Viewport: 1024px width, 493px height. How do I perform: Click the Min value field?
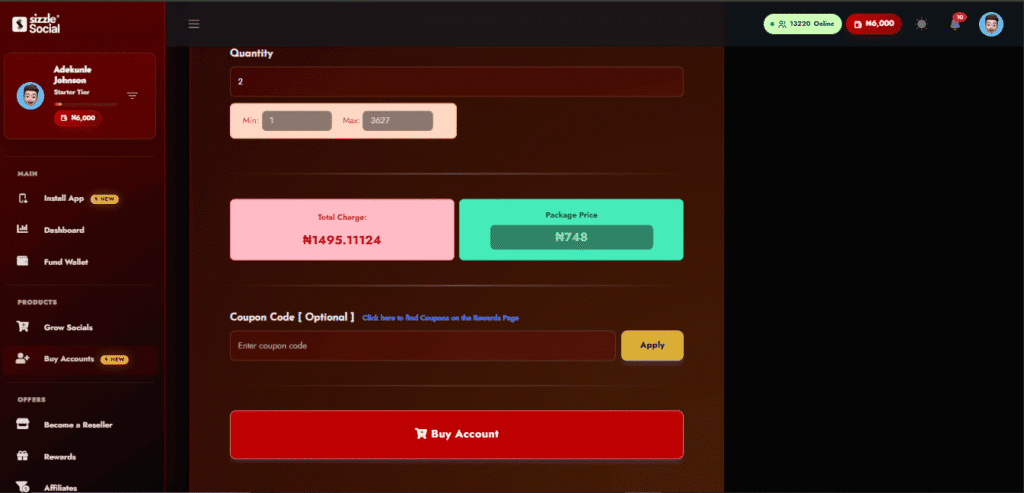[x=297, y=121]
